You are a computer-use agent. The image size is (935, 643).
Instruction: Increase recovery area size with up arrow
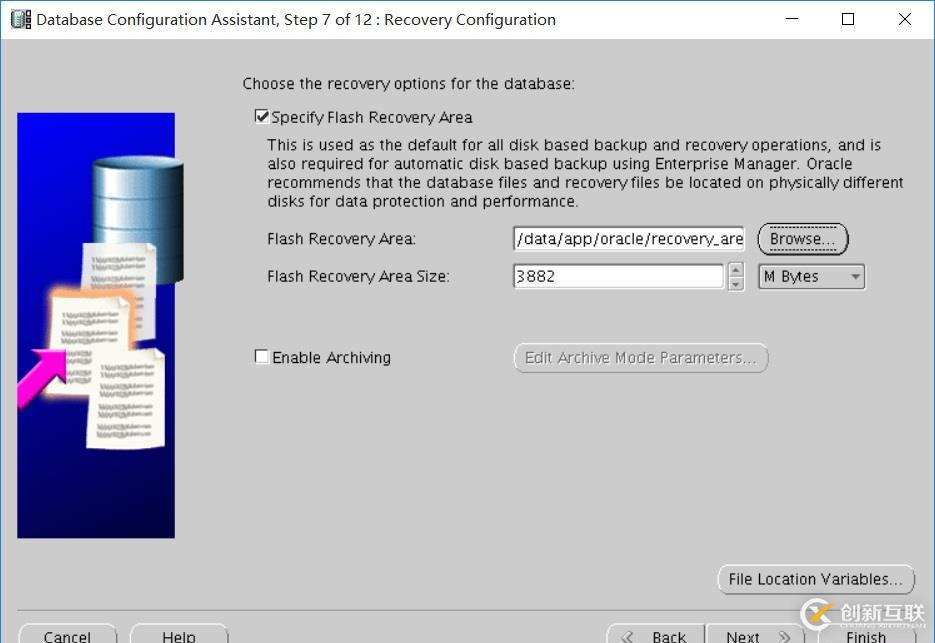736,270
